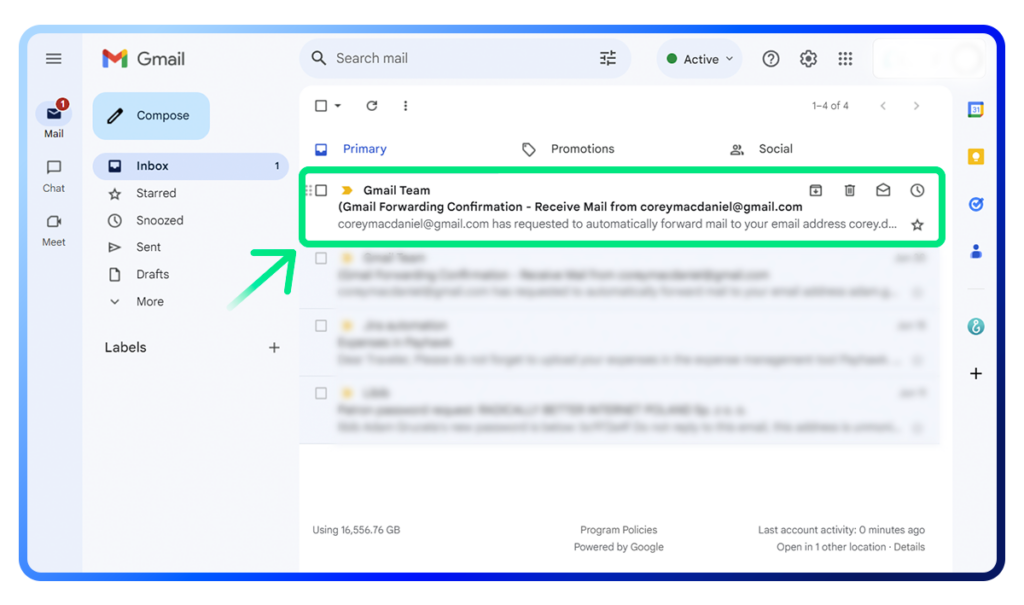
Task: Star the Gmail Forwarding Confirmation email
Action: point(917,225)
